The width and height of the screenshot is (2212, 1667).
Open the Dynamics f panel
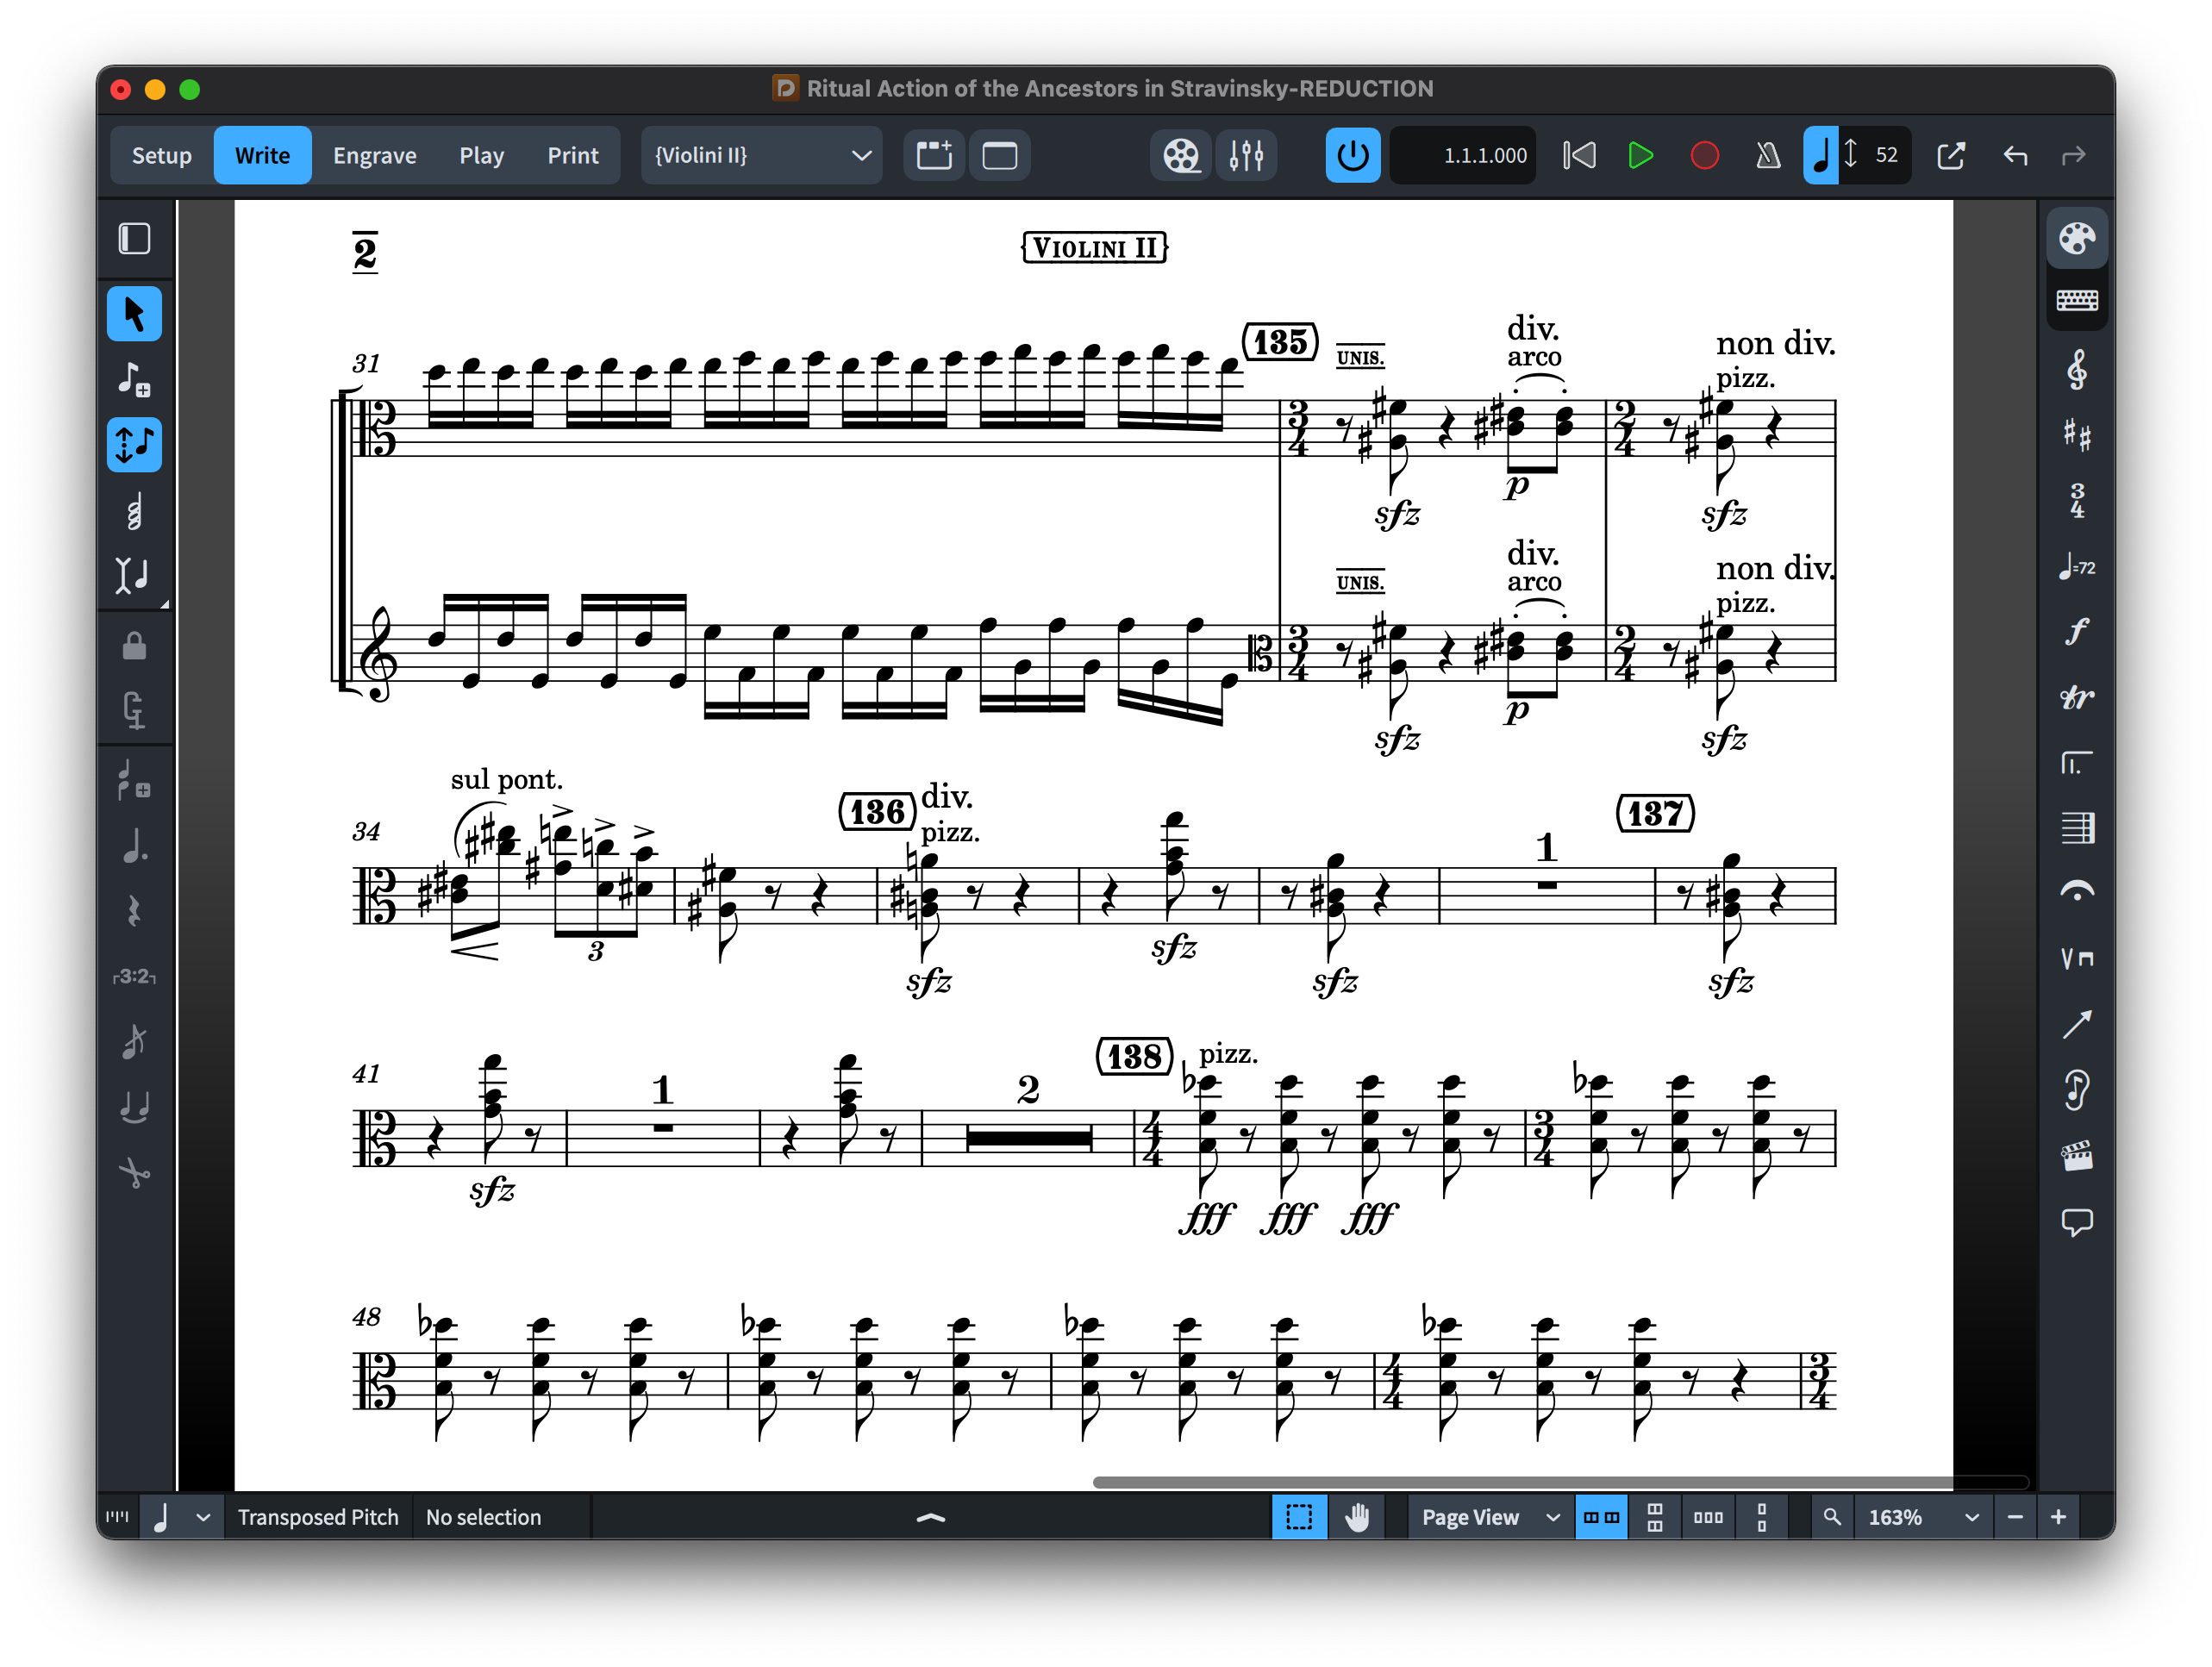(2077, 631)
